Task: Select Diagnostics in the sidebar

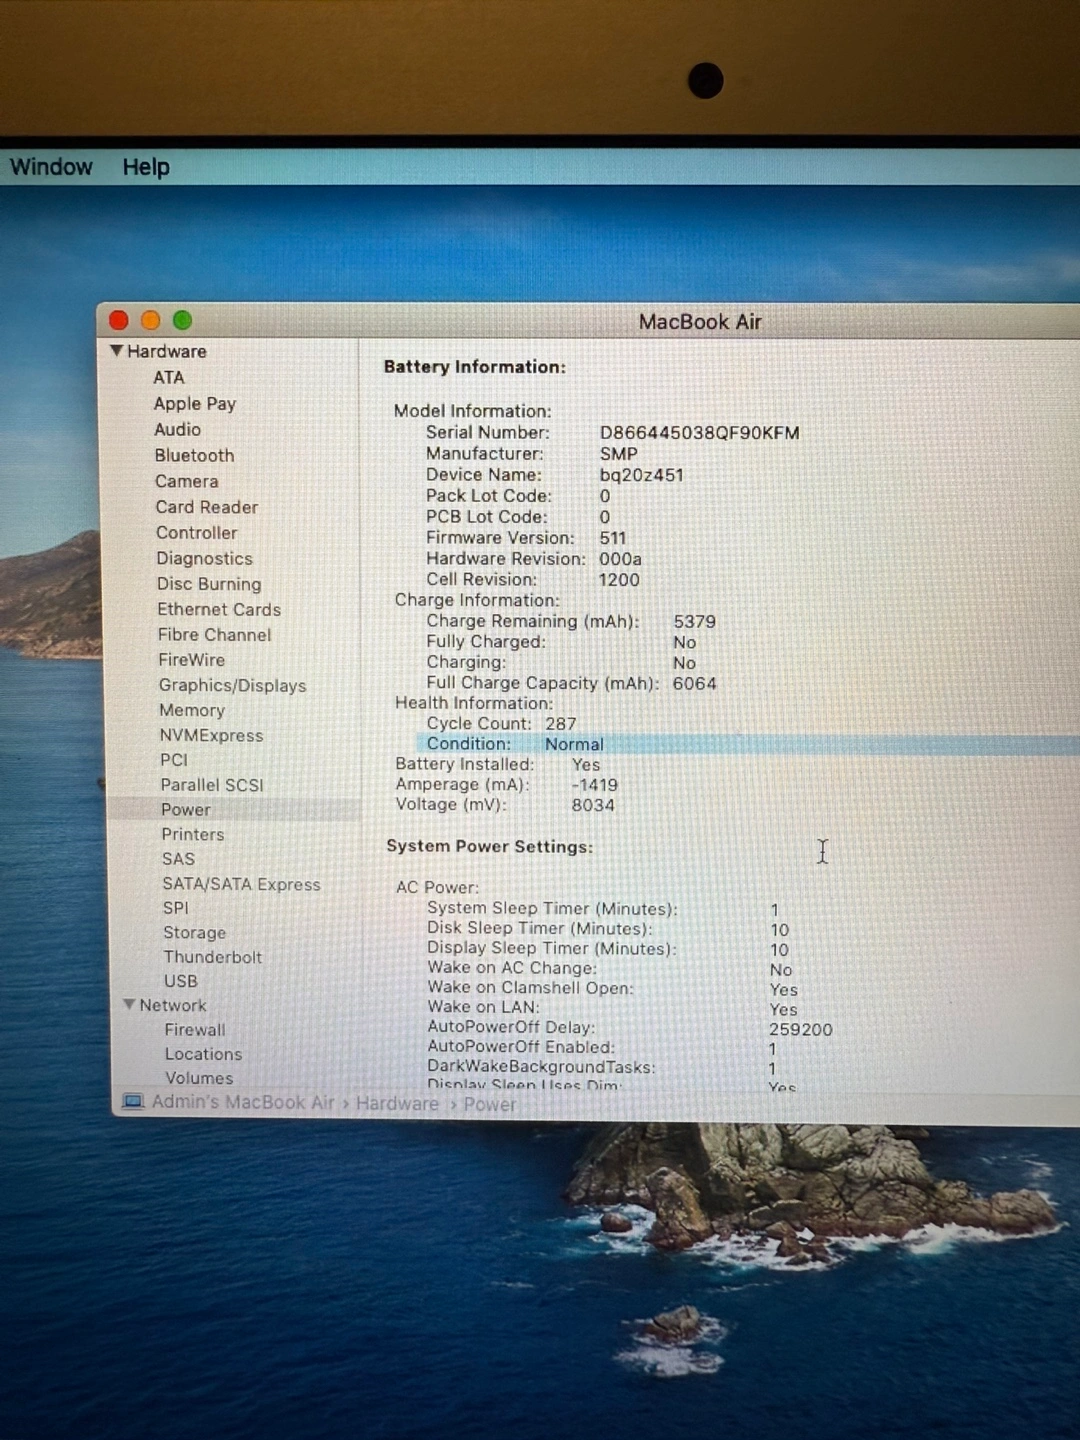Action: pos(205,559)
